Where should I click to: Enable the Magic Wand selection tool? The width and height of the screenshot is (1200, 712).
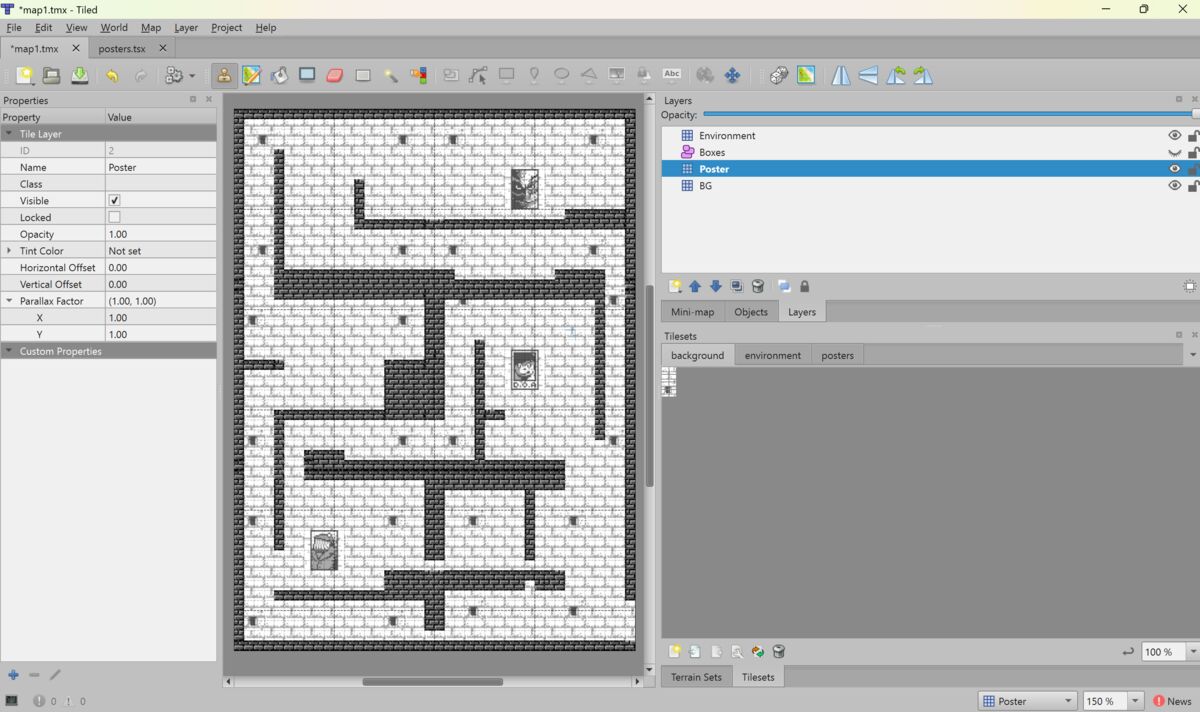(391, 74)
